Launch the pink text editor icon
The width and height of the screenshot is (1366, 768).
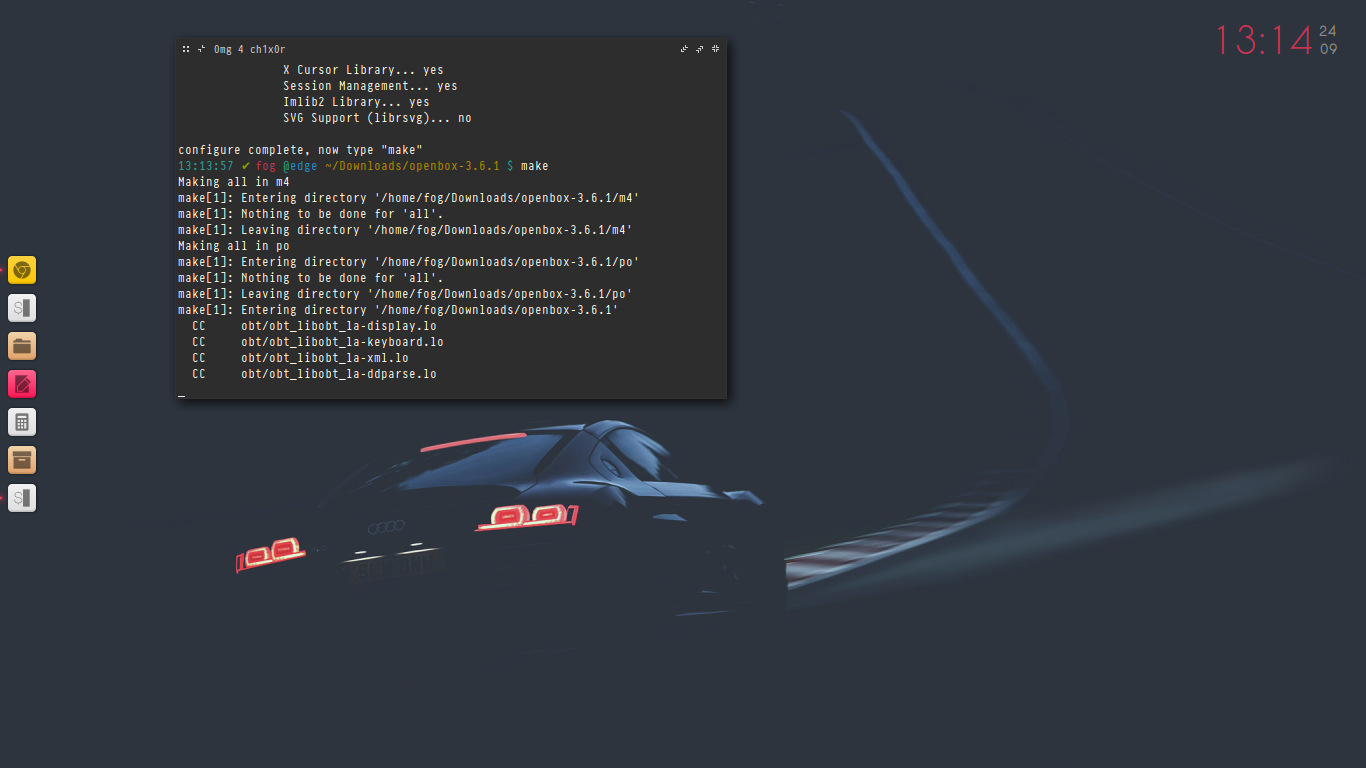[22, 384]
